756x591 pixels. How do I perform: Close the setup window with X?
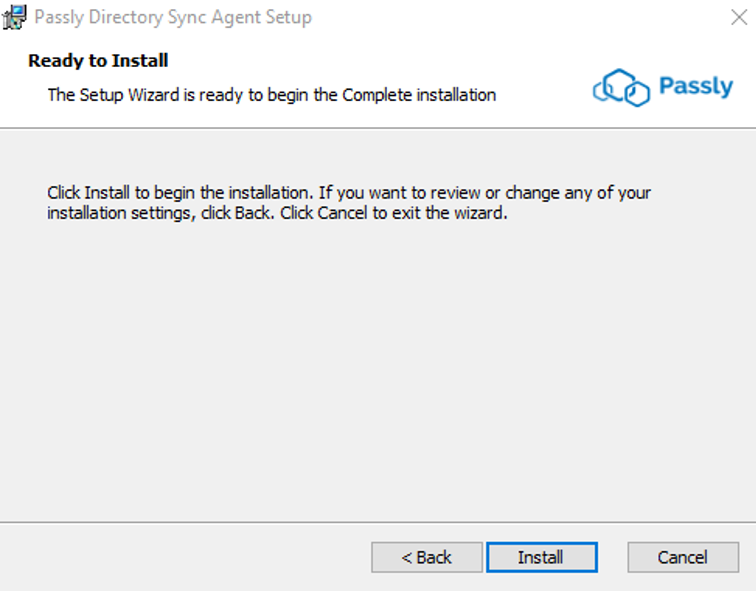(739, 17)
